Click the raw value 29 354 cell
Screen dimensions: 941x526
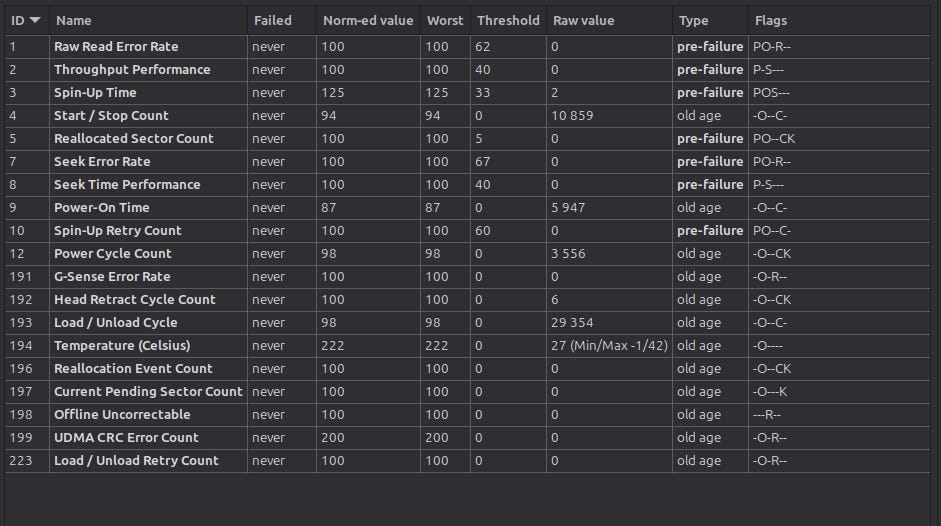pos(609,323)
